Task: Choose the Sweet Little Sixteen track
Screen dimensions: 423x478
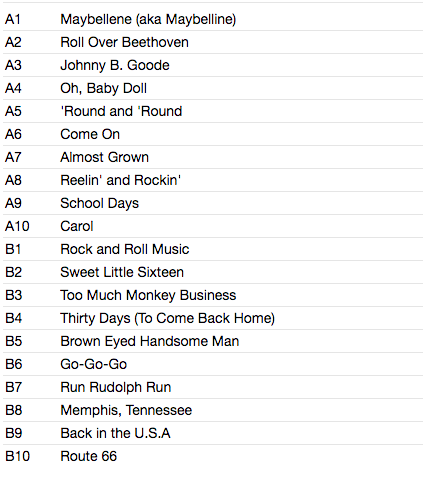Action: [122, 272]
